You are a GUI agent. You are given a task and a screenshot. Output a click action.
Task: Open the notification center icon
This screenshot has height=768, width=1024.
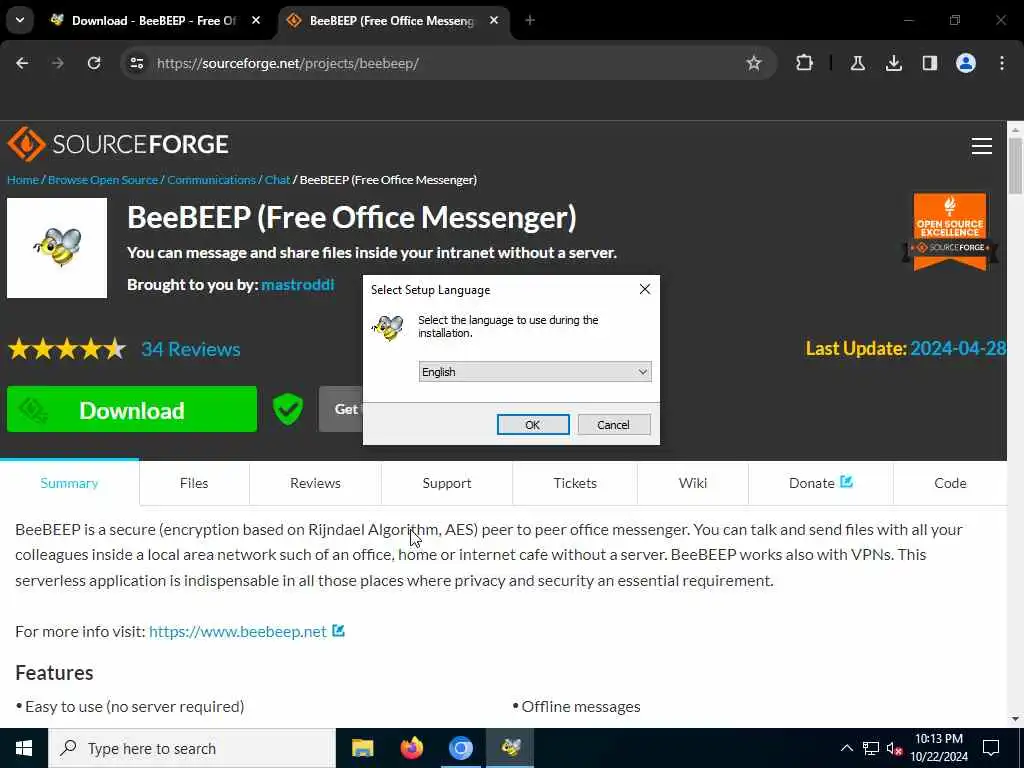click(x=991, y=748)
